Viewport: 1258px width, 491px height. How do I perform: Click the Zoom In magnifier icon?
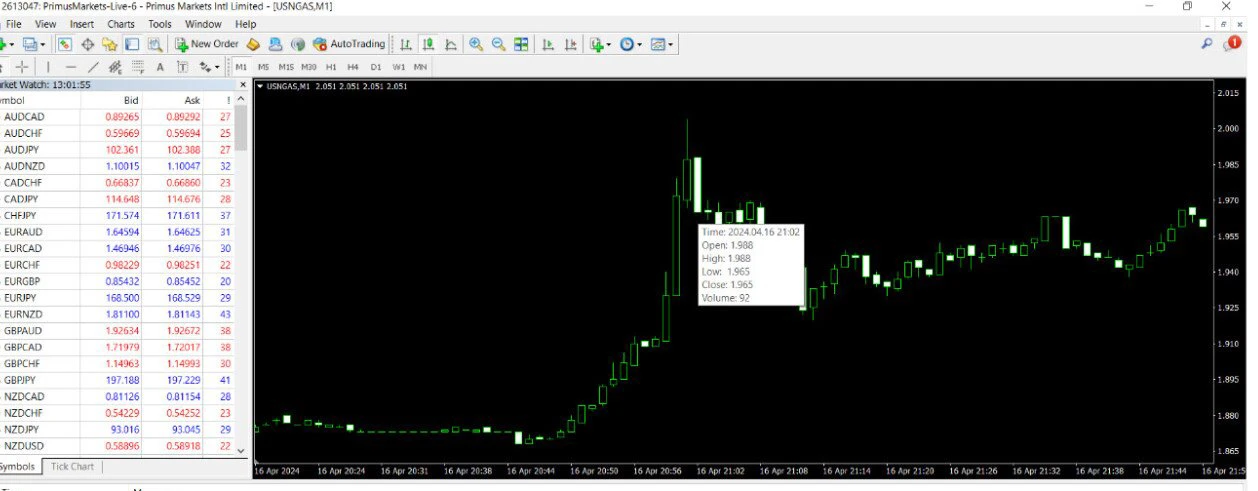(x=476, y=44)
